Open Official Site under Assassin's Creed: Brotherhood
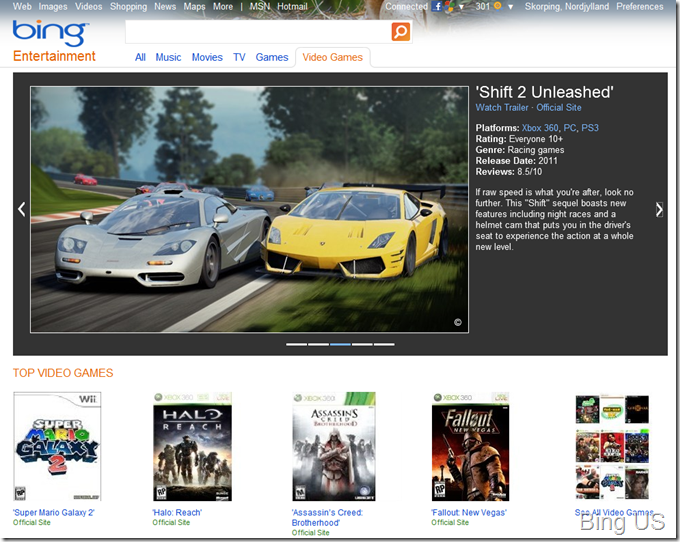Image resolution: width=680 pixels, height=542 pixels. 311,532
